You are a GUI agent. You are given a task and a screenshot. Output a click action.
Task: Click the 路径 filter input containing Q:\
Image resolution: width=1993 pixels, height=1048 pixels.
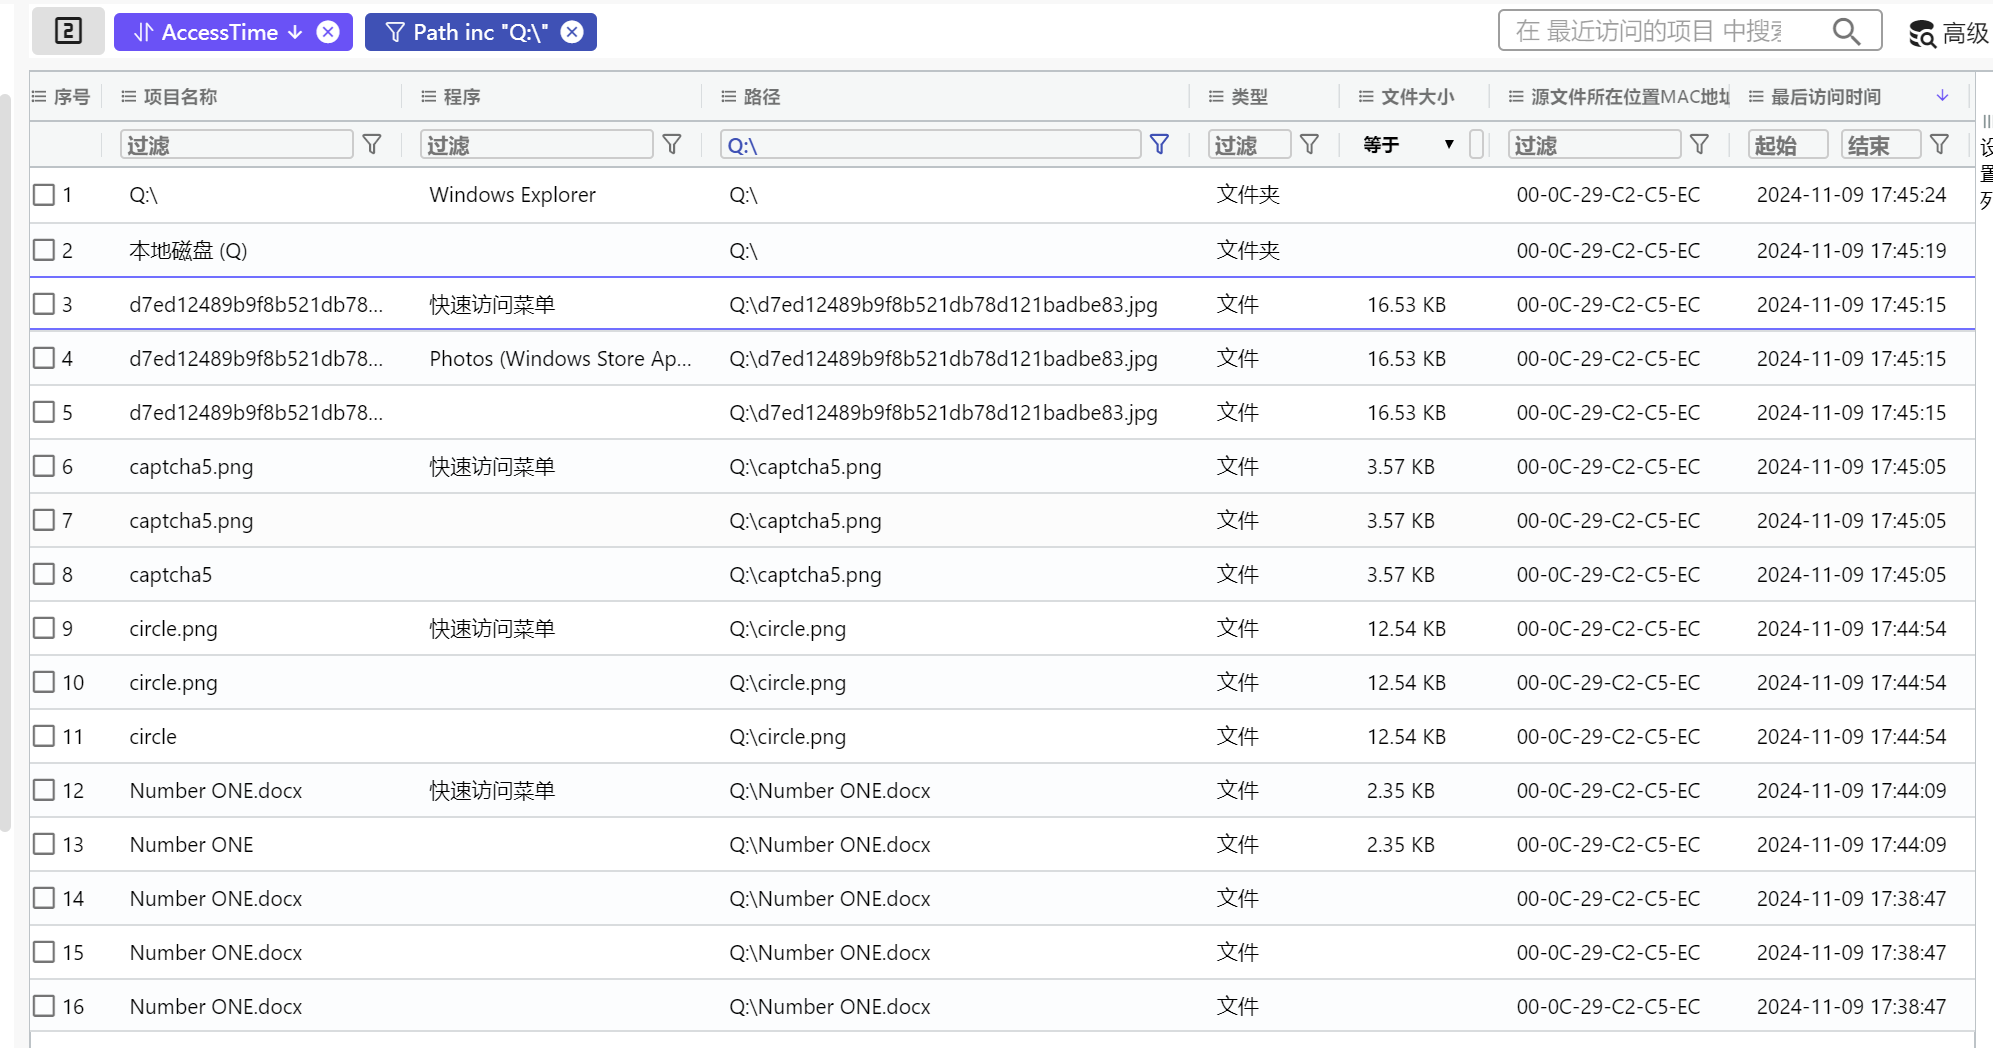931,145
